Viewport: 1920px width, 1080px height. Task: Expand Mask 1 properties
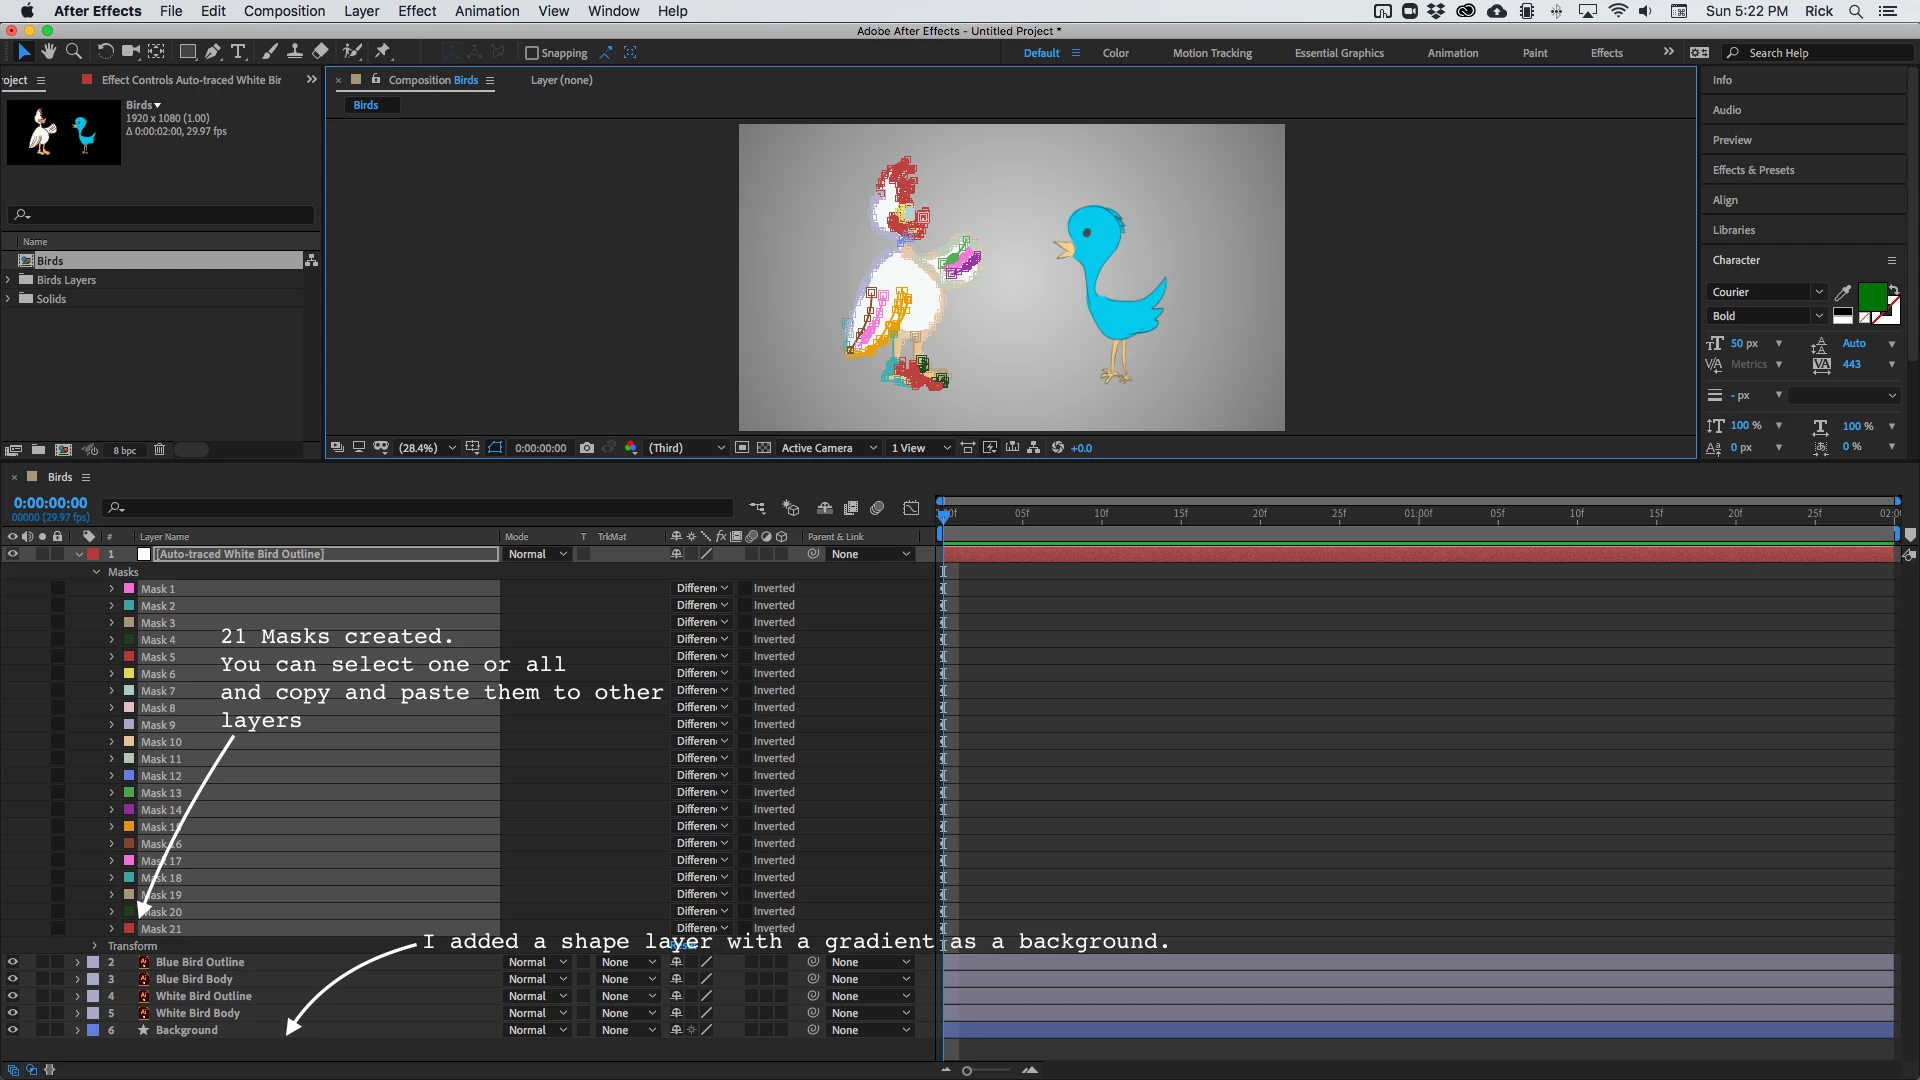coord(112,589)
